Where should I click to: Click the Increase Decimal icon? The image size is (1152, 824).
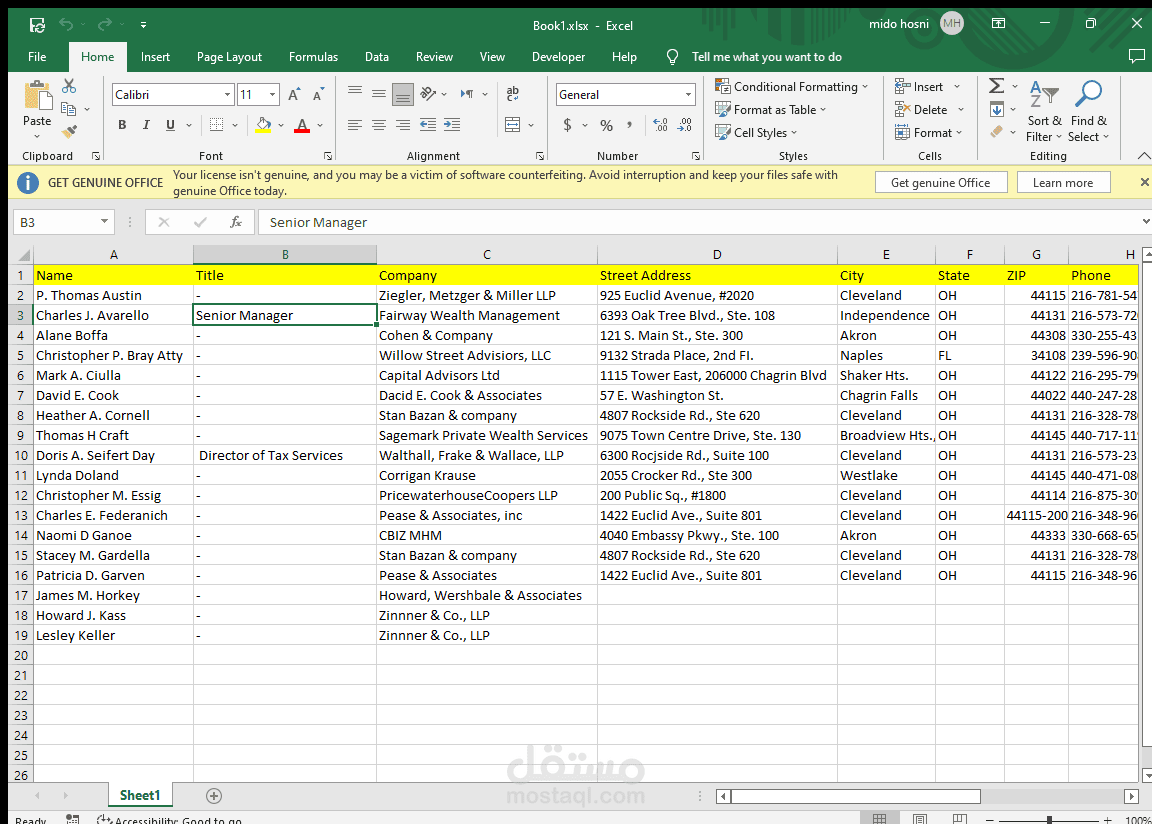pyautogui.click(x=660, y=126)
